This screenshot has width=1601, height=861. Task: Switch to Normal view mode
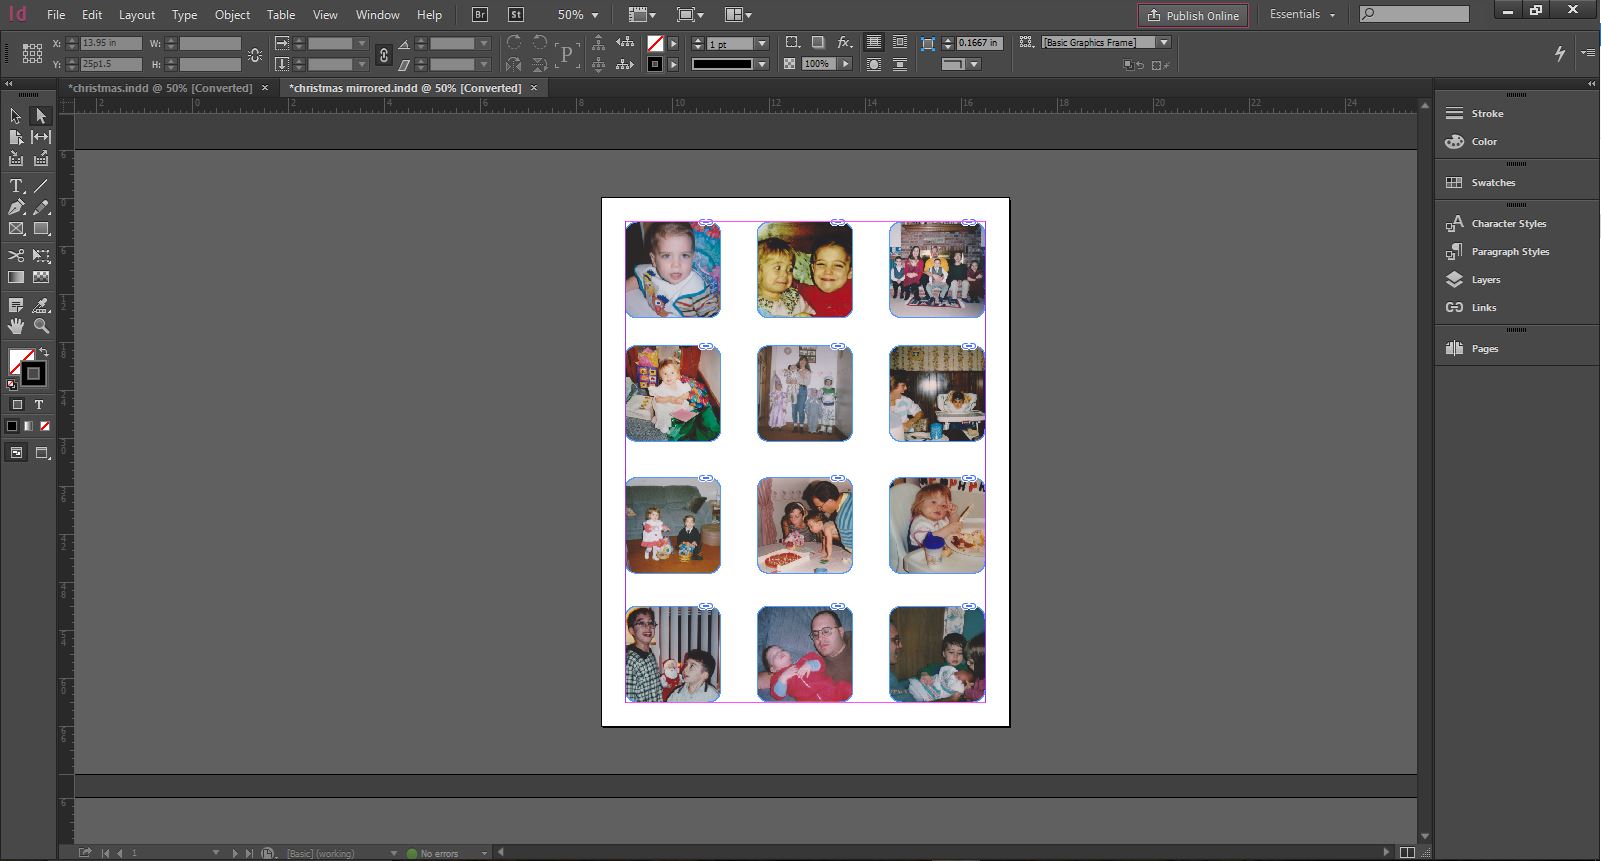point(17,453)
